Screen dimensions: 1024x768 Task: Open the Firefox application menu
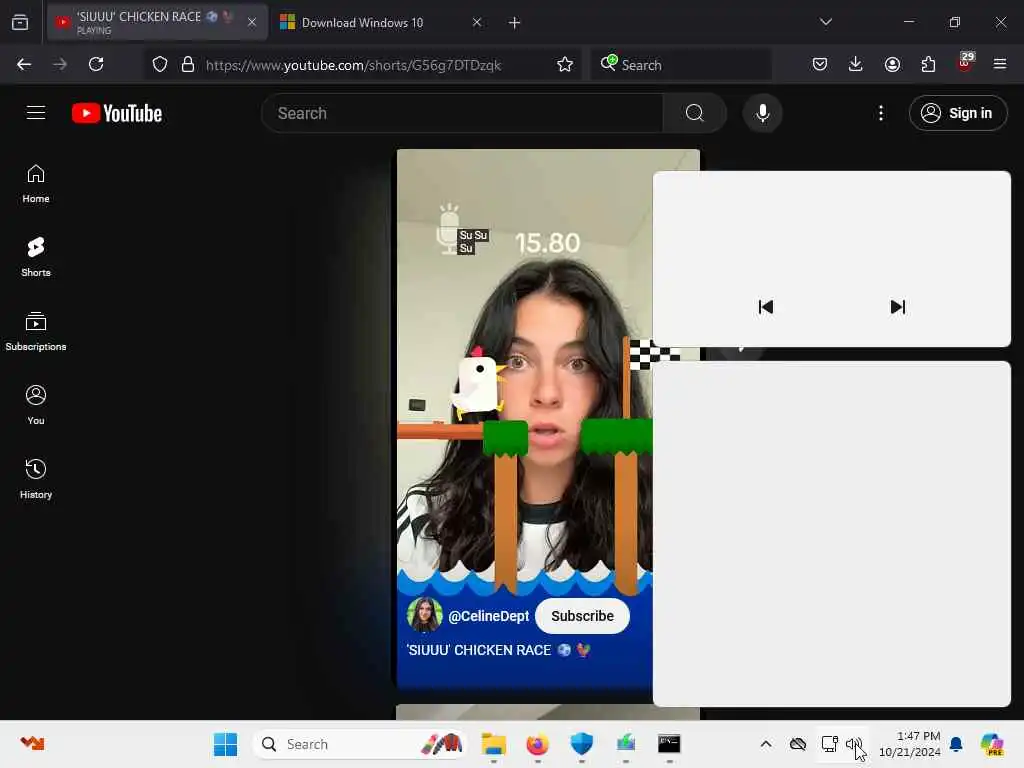coord(1000,64)
